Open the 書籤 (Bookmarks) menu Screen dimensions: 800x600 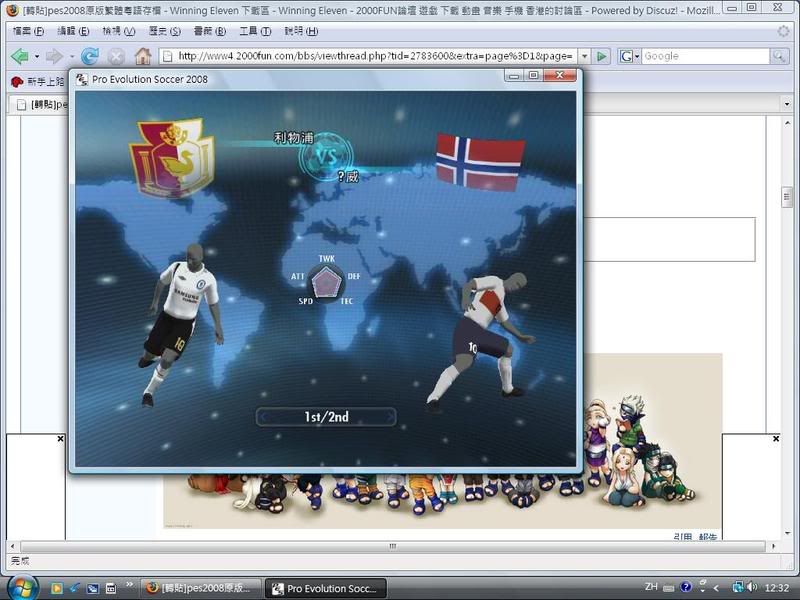[206, 31]
